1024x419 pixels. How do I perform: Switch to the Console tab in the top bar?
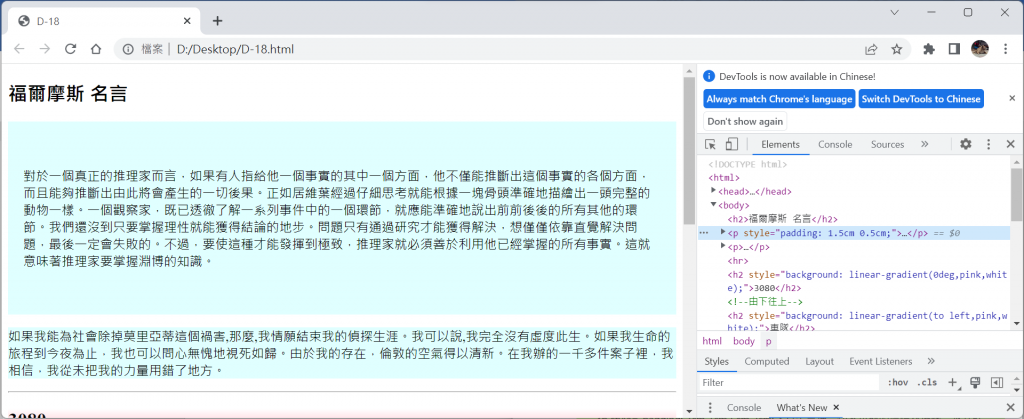835,144
